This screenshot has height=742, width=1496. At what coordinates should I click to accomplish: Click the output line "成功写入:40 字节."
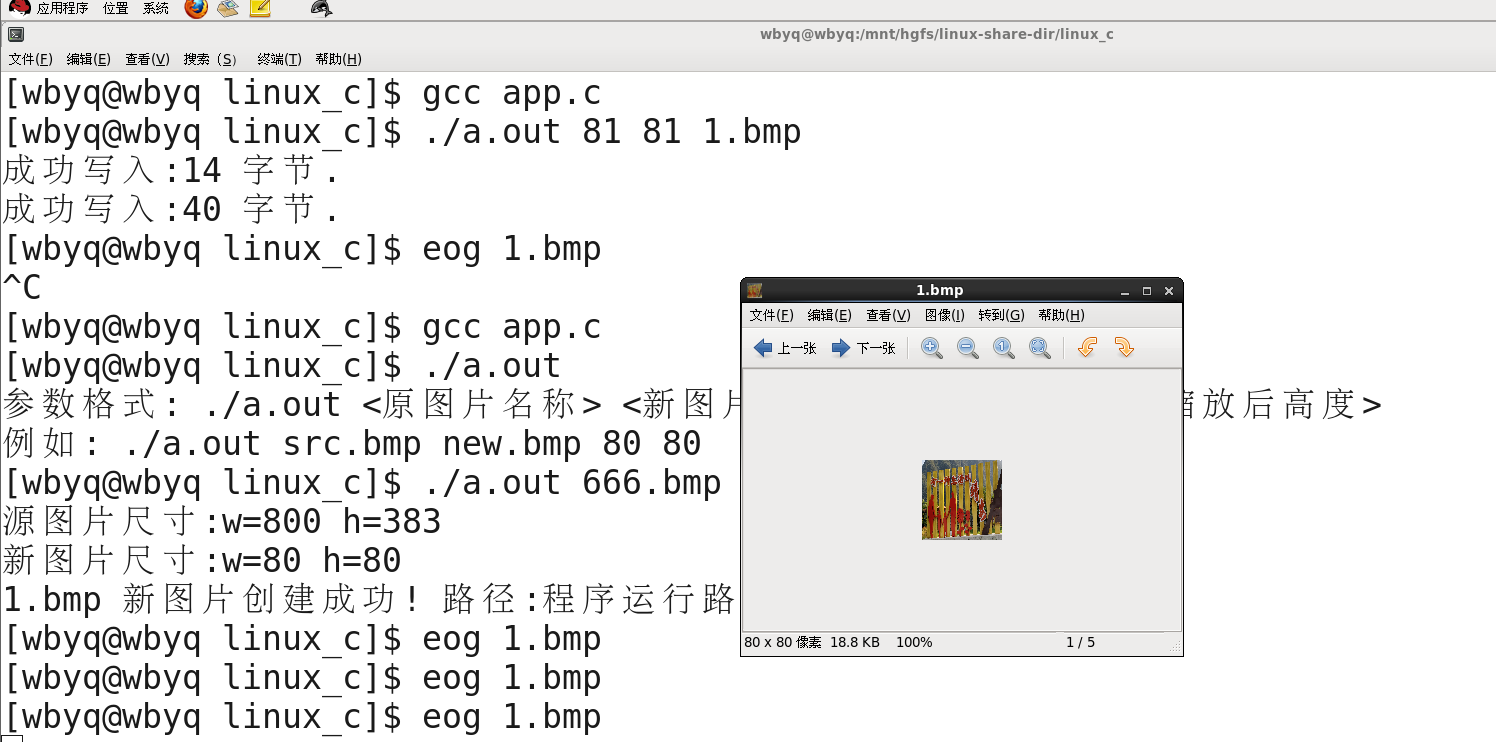pyautogui.click(x=171, y=210)
